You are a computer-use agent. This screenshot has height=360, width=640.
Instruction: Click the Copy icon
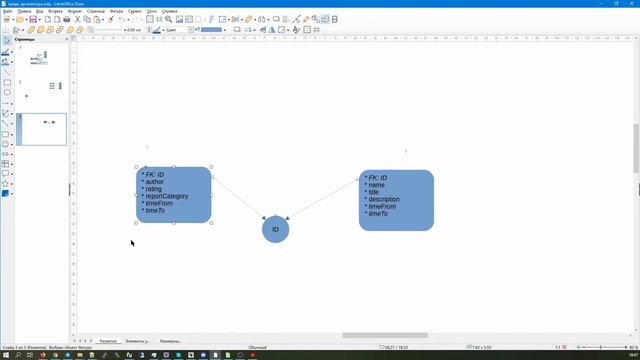pos(87,20)
